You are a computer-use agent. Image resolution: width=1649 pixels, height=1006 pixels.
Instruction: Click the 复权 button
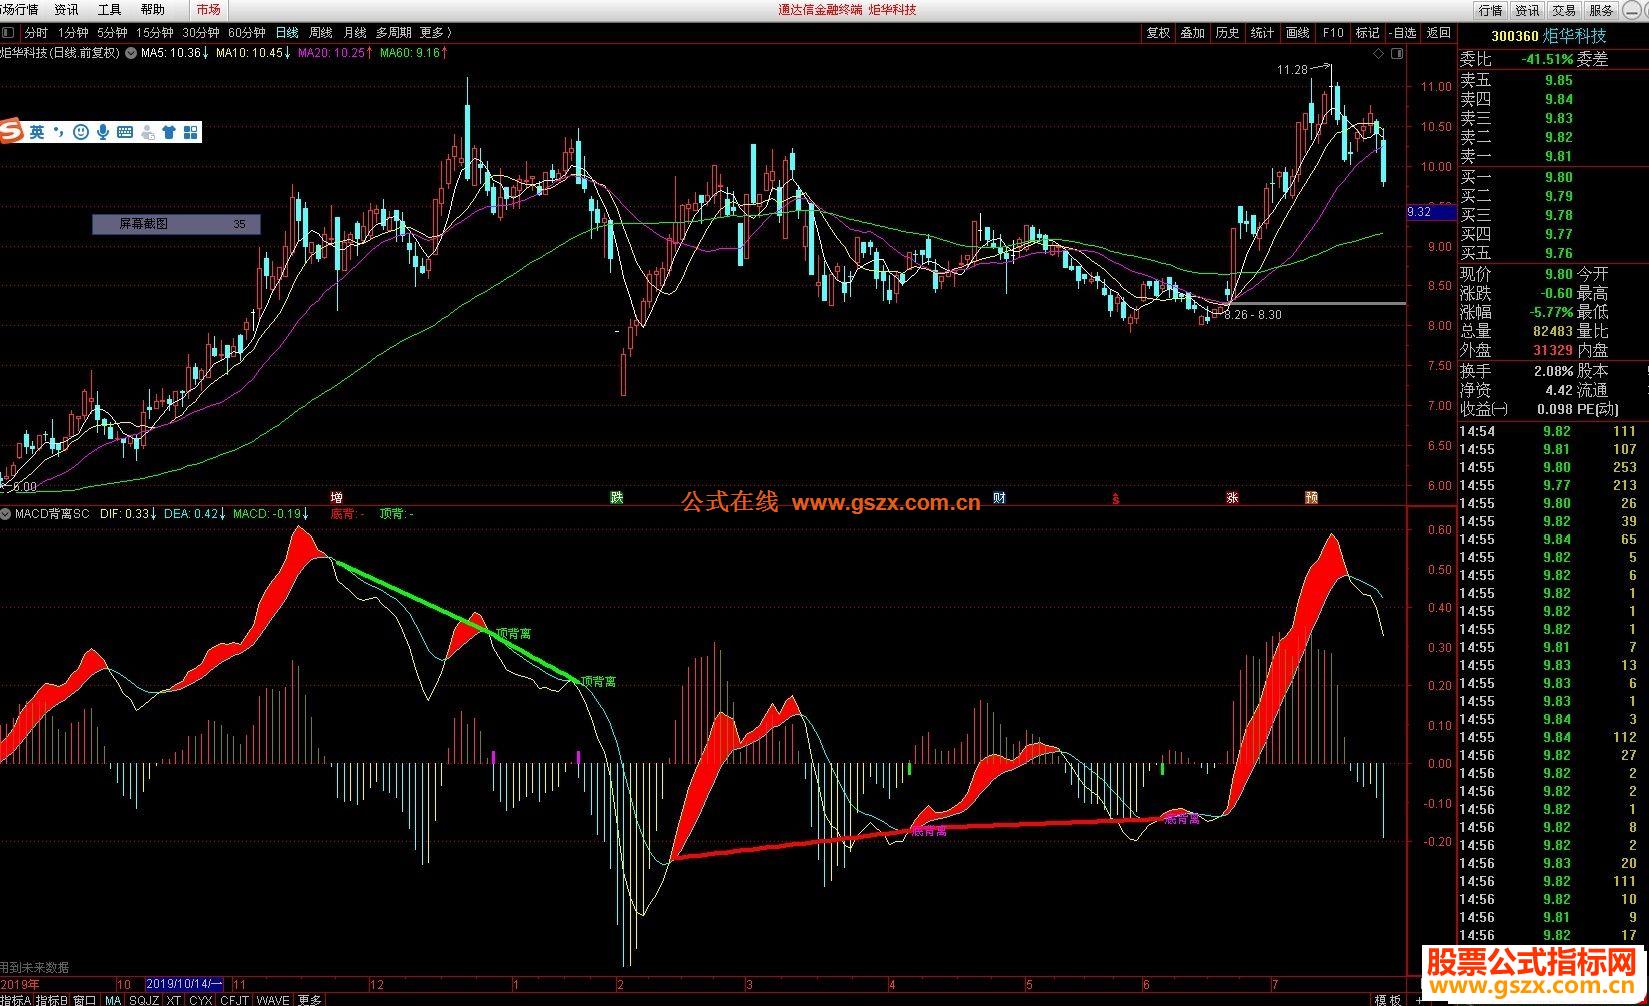tap(1158, 33)
